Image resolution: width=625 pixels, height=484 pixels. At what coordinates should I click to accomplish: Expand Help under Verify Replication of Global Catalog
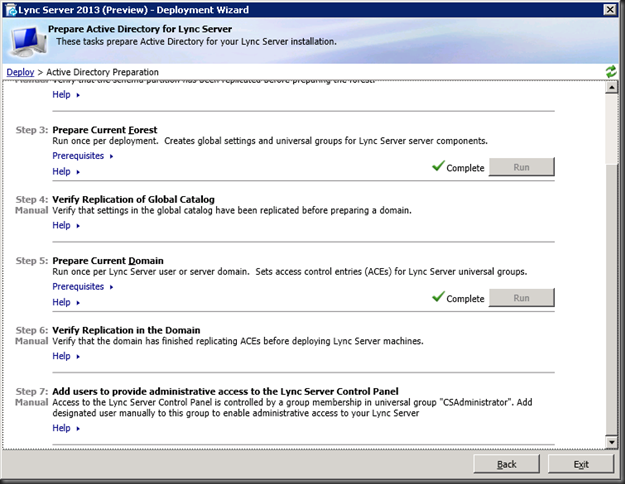66,225
